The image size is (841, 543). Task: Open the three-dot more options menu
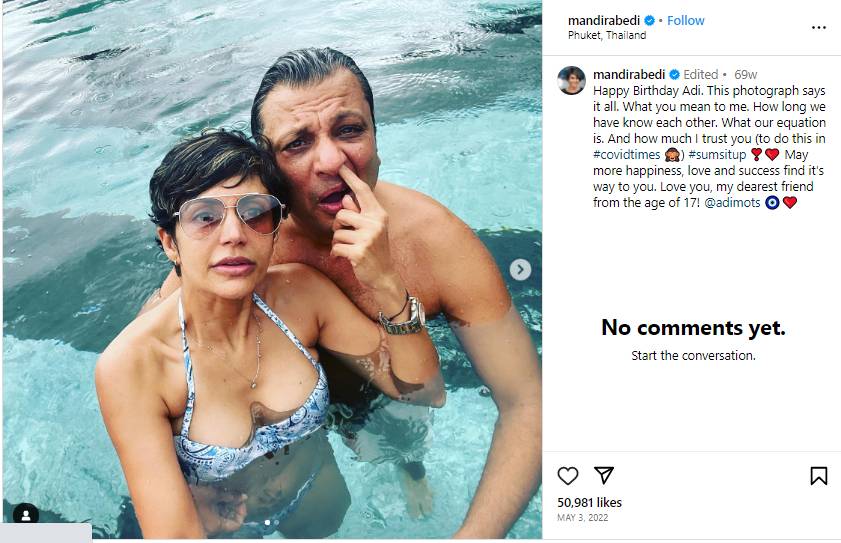click(818, 27)
